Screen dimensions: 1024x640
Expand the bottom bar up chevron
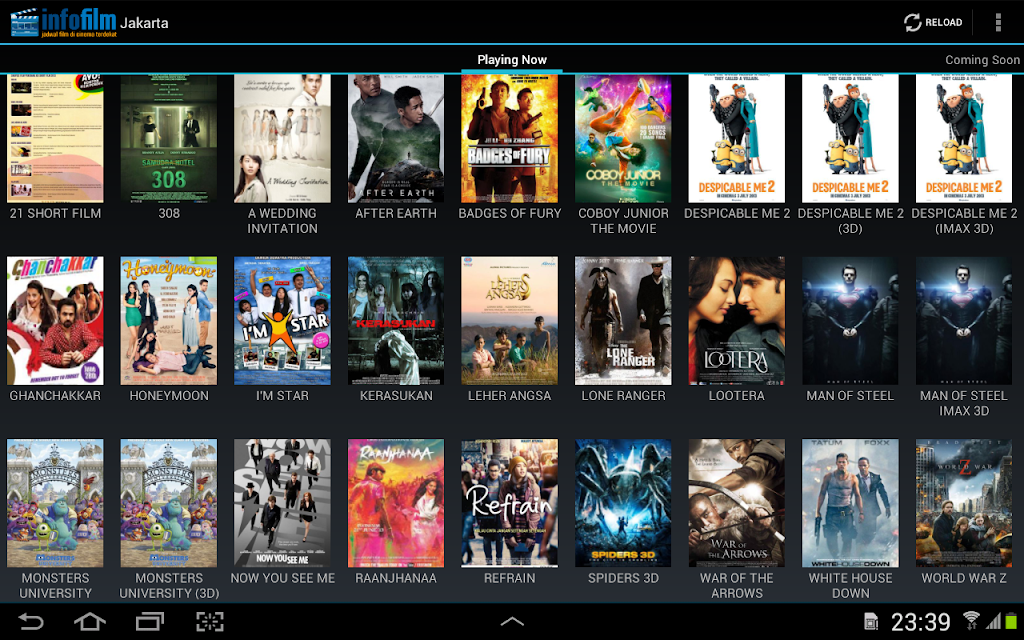pyautogui.click(x=512, y=621)
